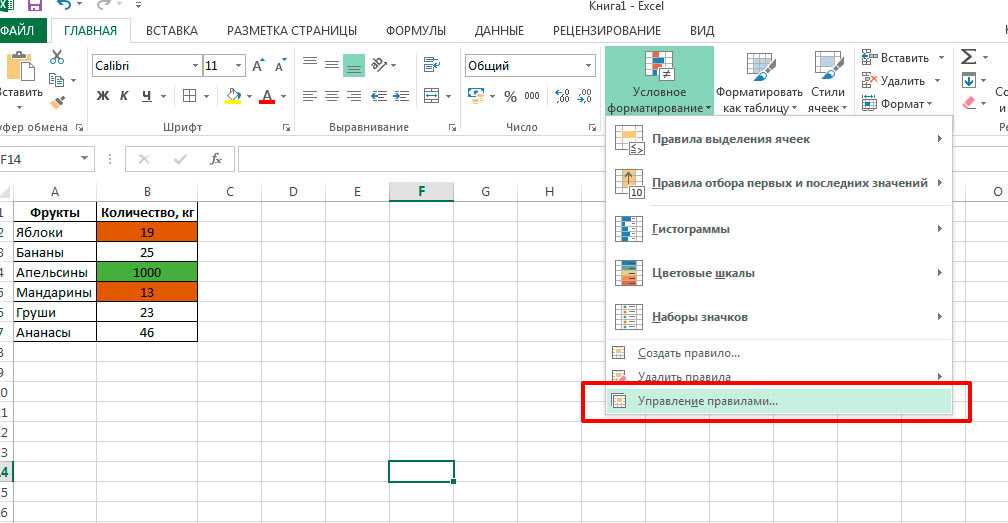Click Удалить cells button

[894, 81]
